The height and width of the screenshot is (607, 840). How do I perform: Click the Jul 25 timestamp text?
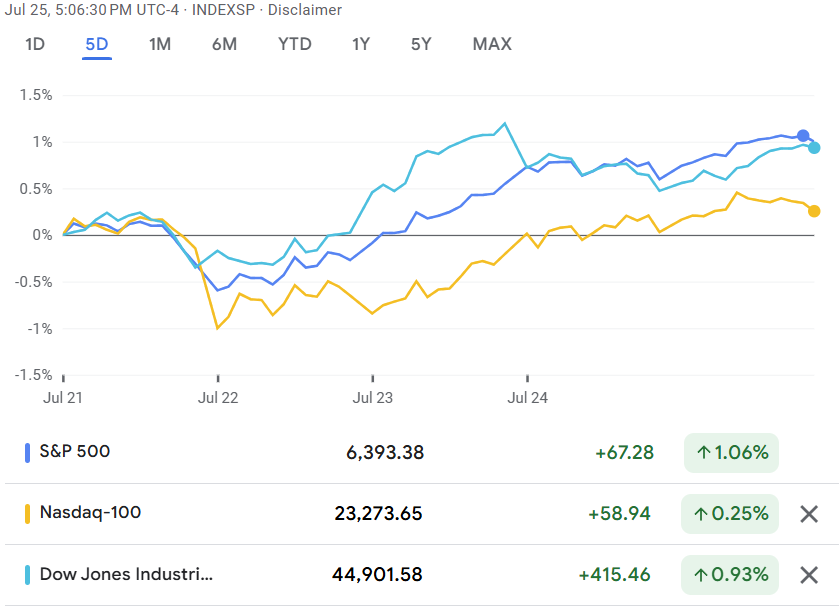[92, 10]
